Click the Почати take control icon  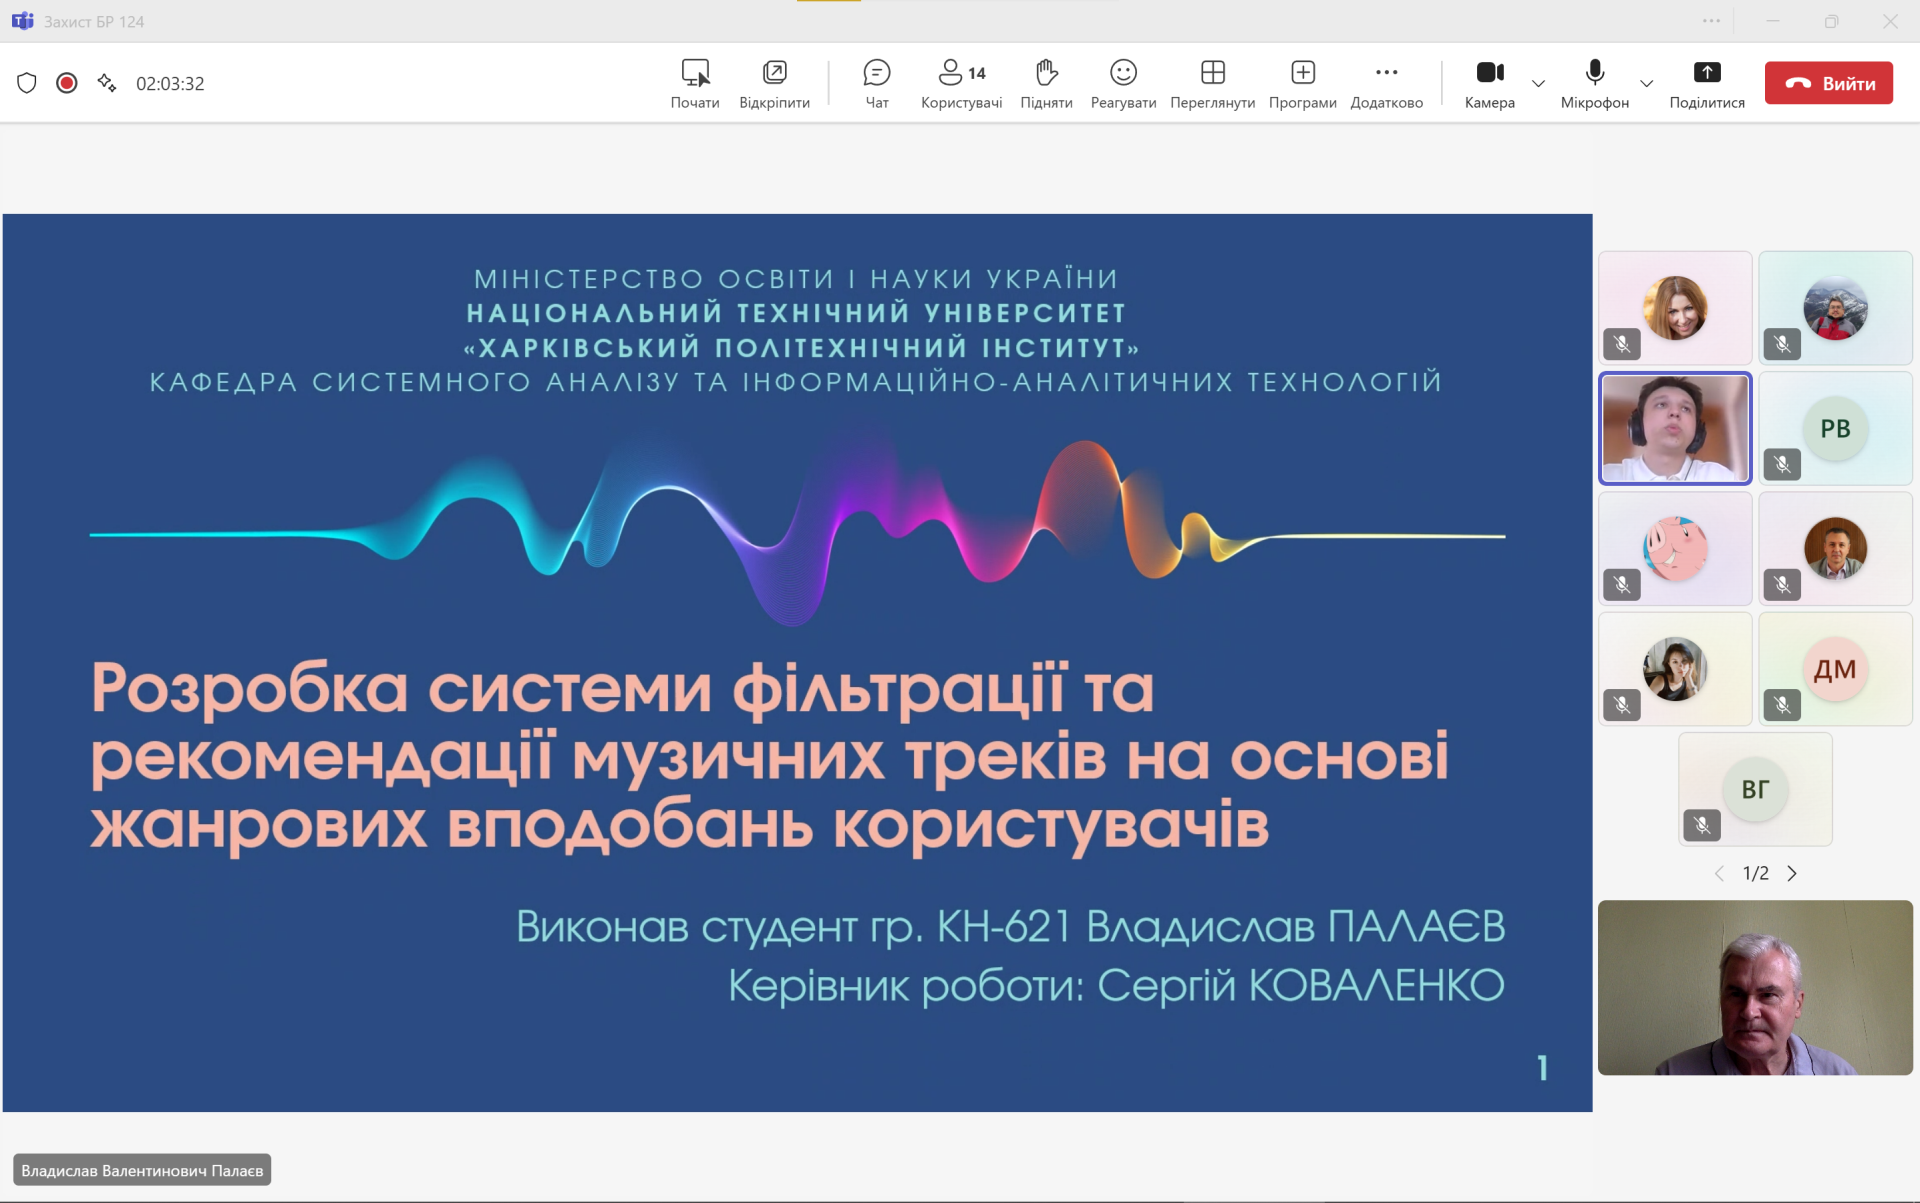[695, 83]
